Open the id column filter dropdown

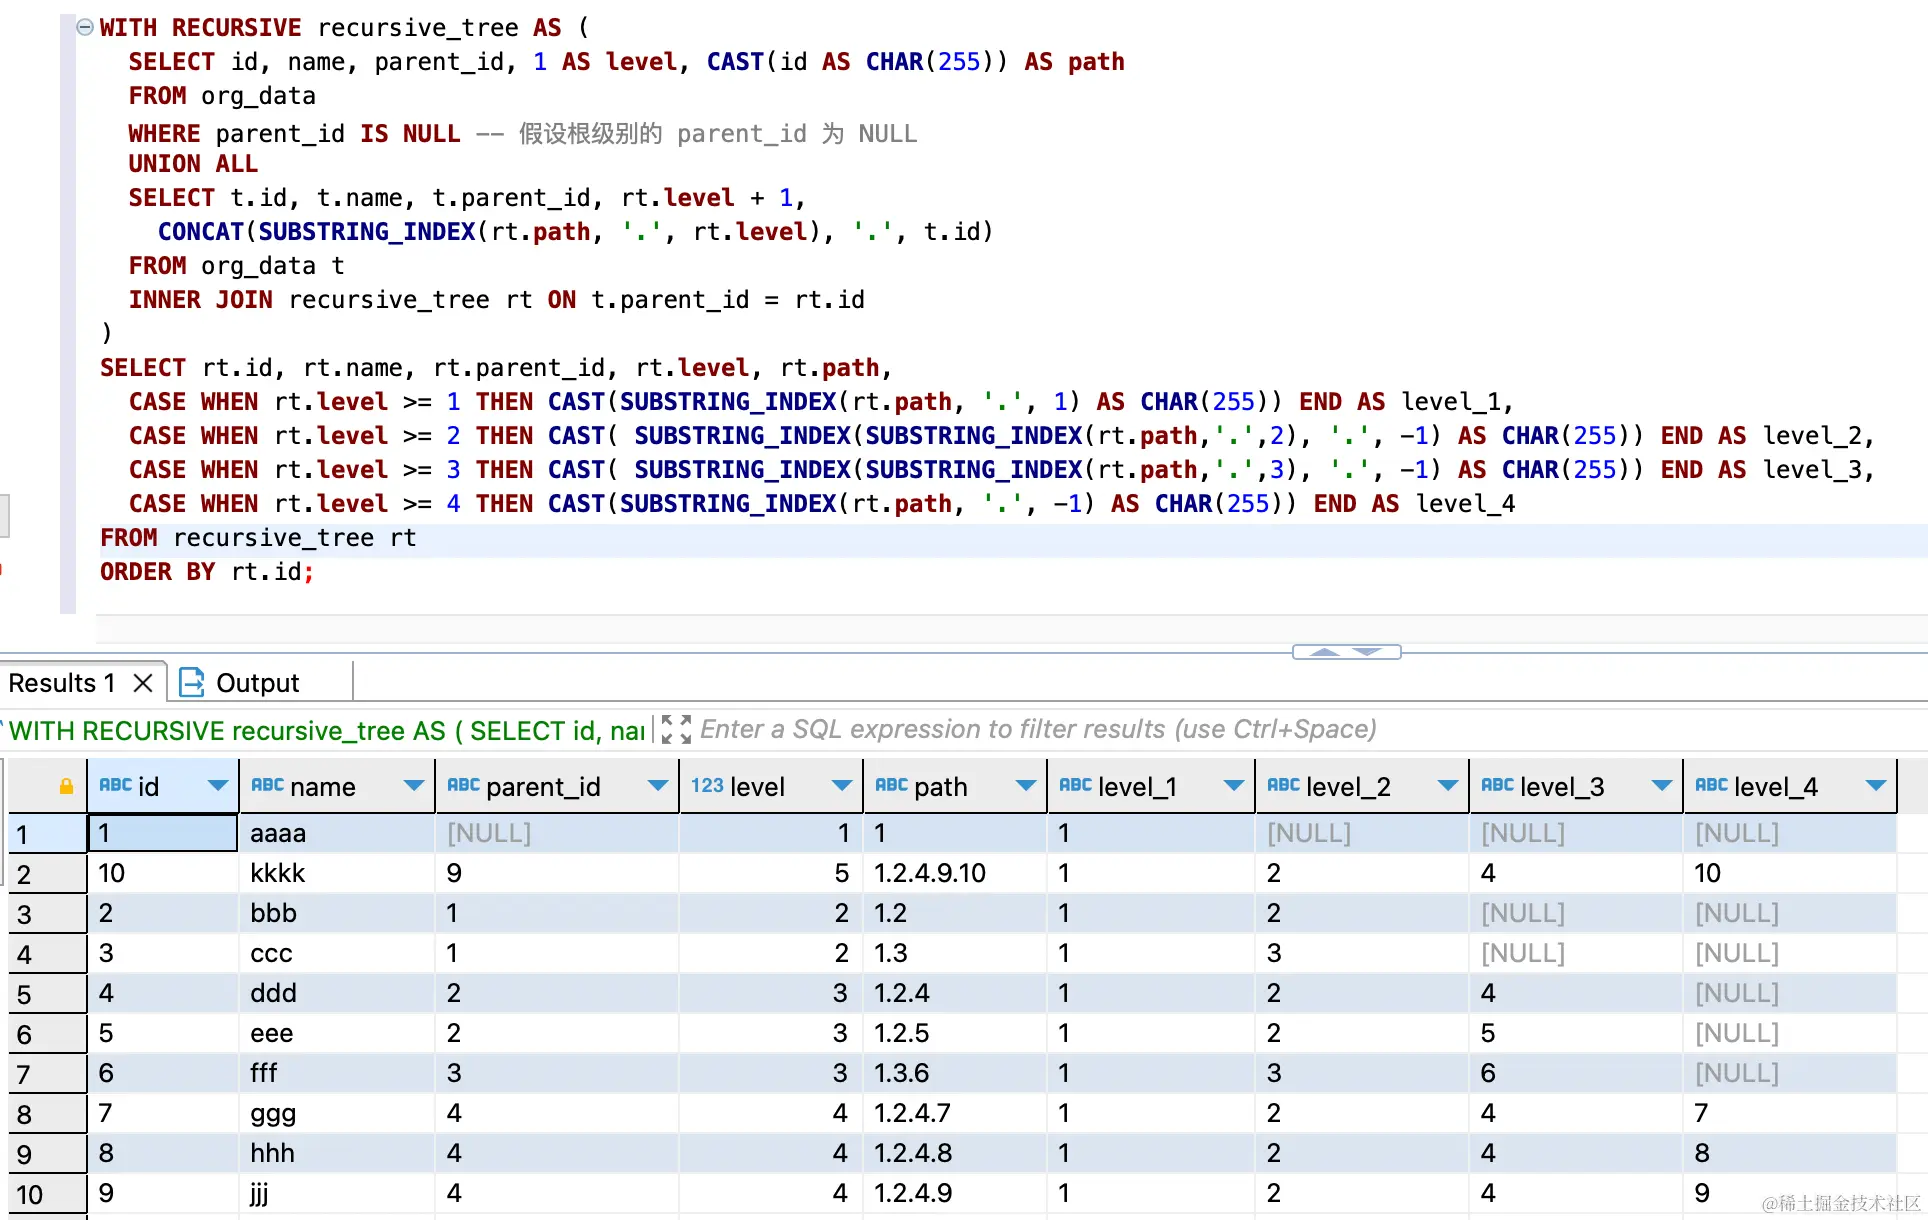tap(217, 786)
